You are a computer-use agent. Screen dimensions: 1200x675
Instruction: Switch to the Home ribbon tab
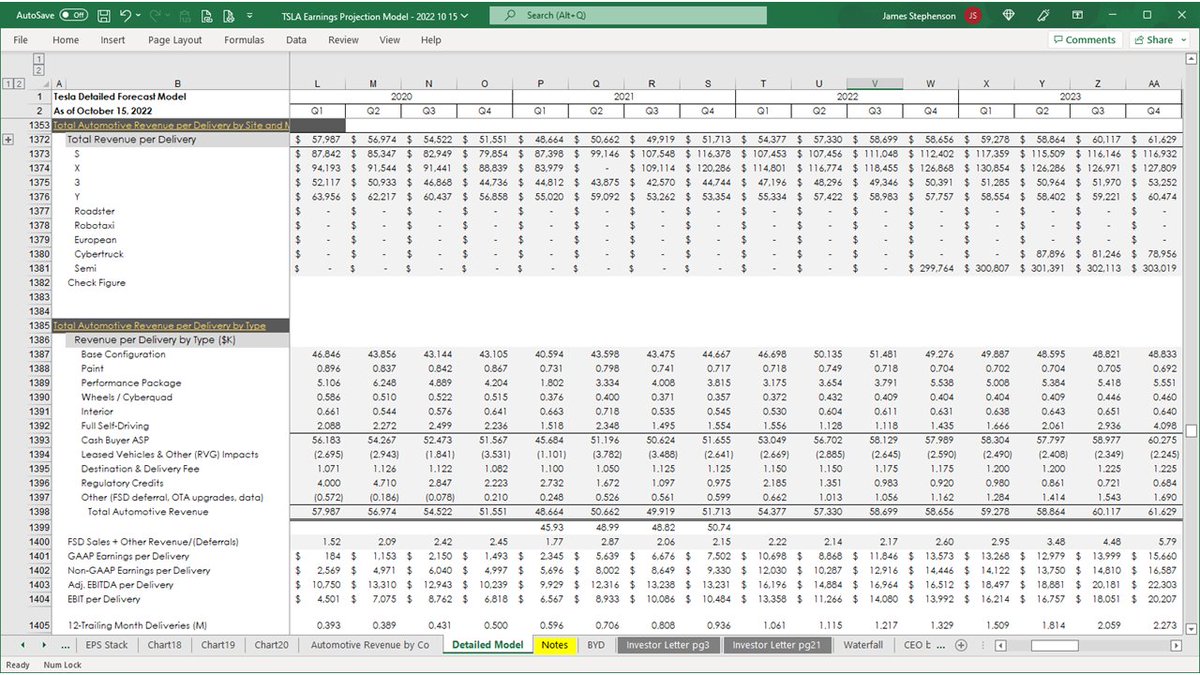66,40
